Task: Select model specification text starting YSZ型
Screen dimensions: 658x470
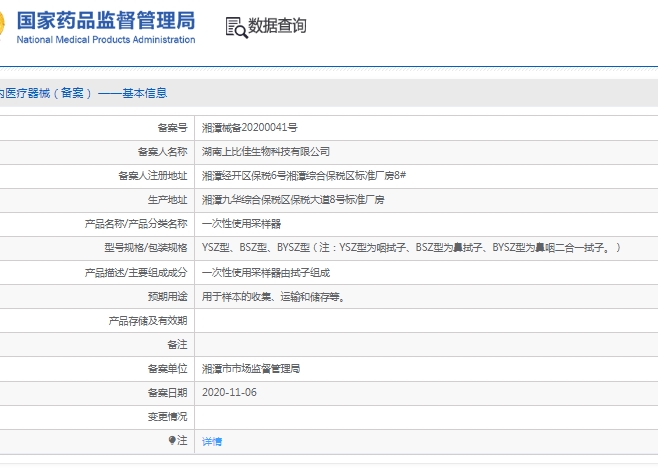Action: pos(411,248)
